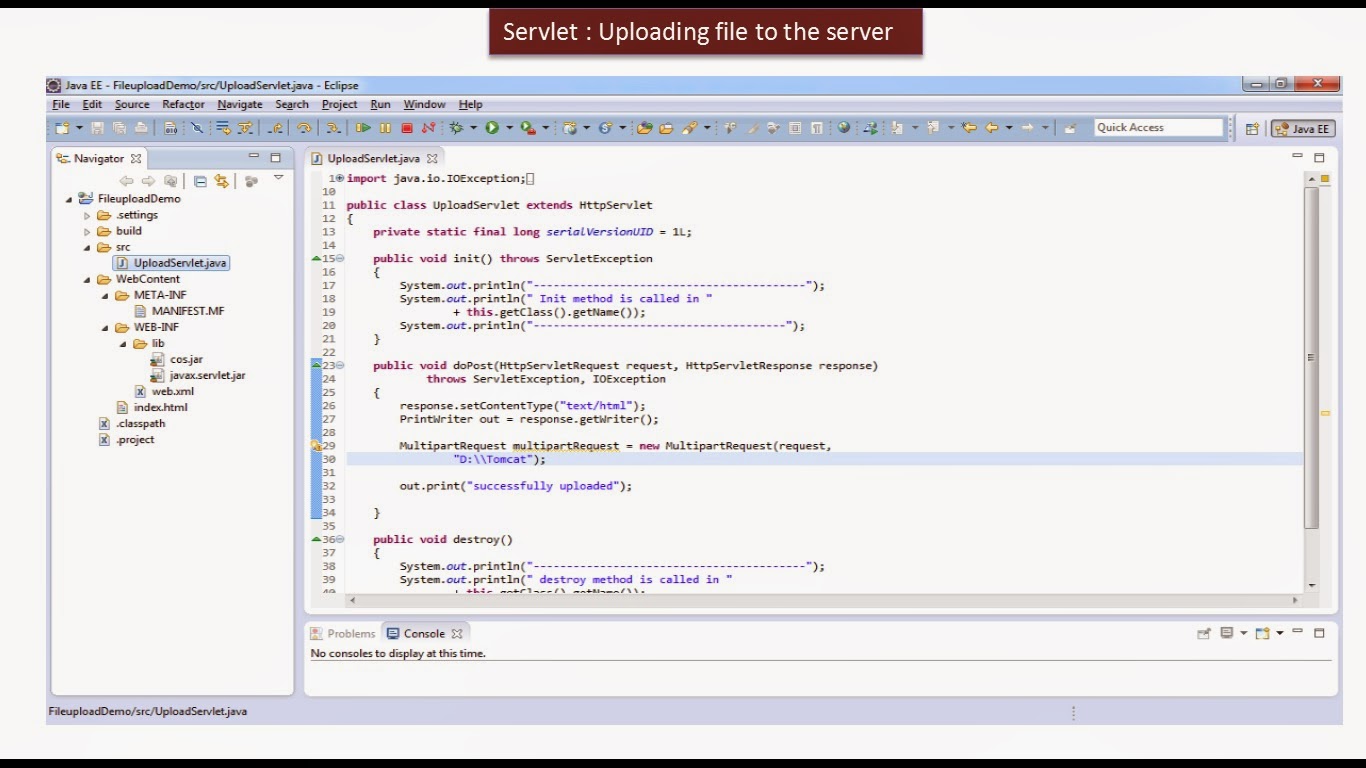Screen dimensions: 1366x768
Task: Open the Window menu
Action: coord(424,104)
